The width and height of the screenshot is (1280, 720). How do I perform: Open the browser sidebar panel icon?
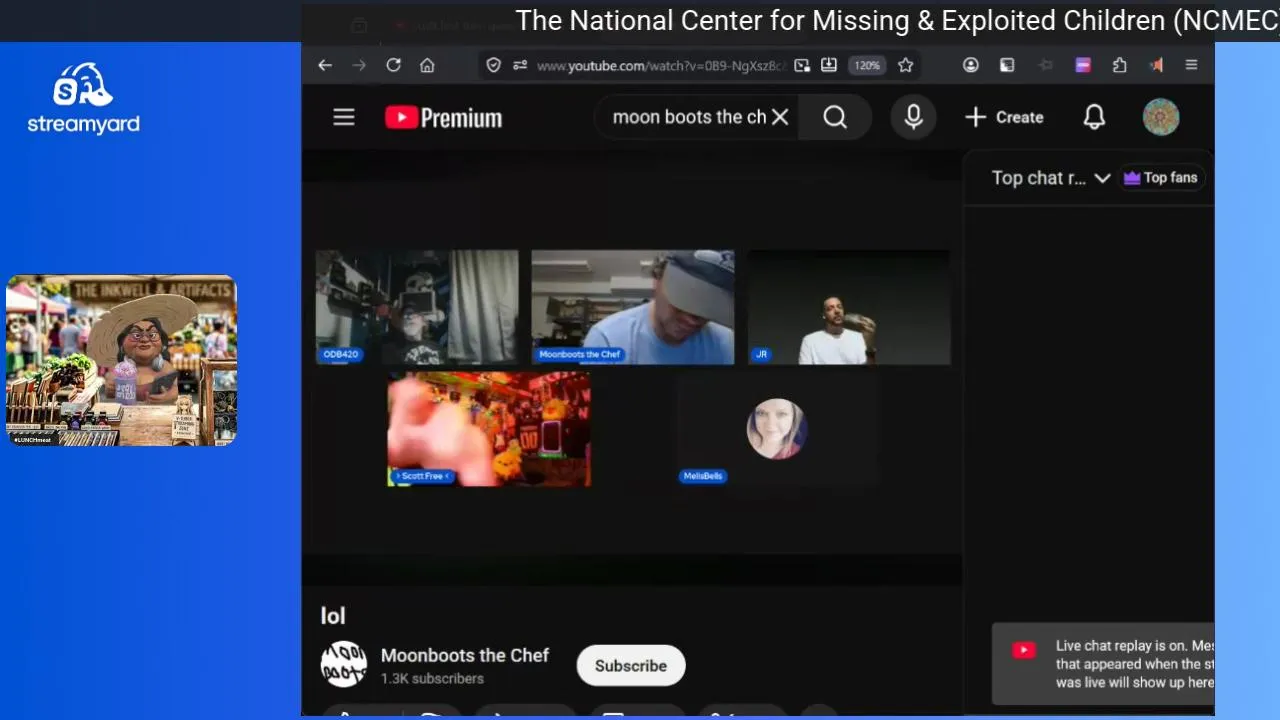[x=1007, y=65]
